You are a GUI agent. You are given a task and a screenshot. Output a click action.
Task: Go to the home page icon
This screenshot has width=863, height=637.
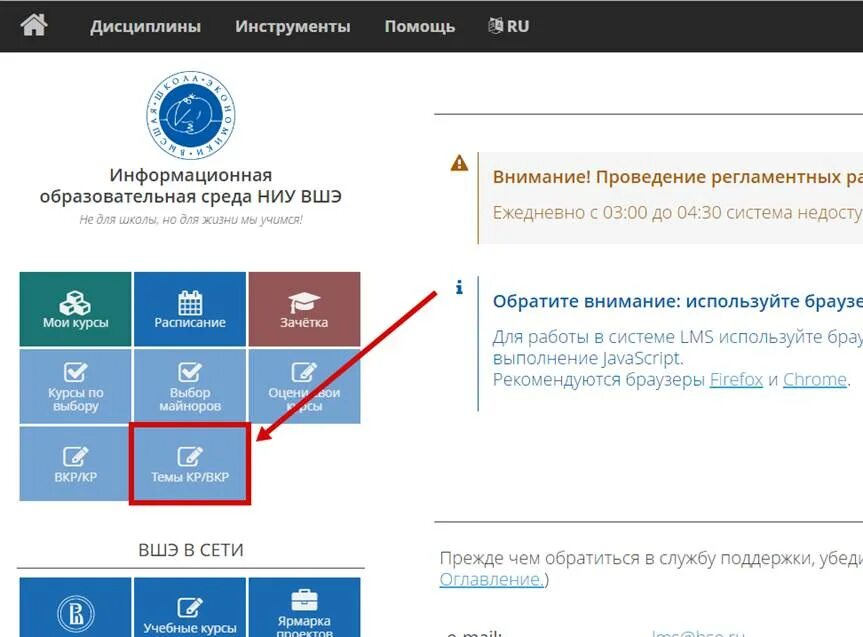(34, 25)
